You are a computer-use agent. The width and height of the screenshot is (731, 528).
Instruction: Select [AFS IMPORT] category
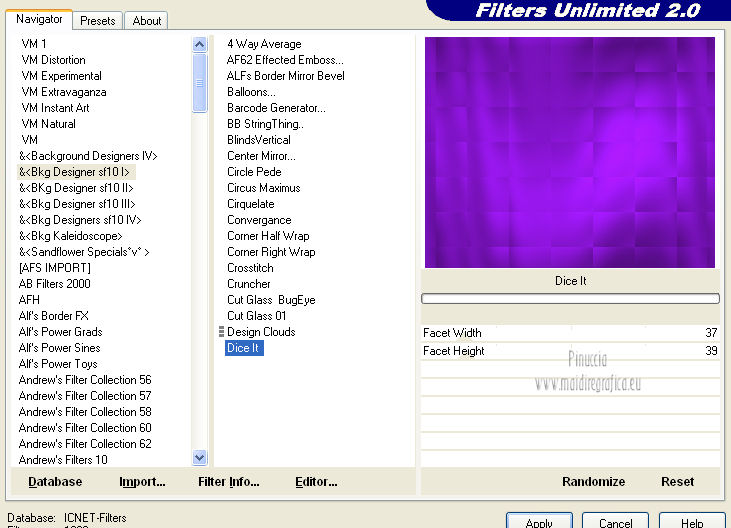tap(55, 268)
